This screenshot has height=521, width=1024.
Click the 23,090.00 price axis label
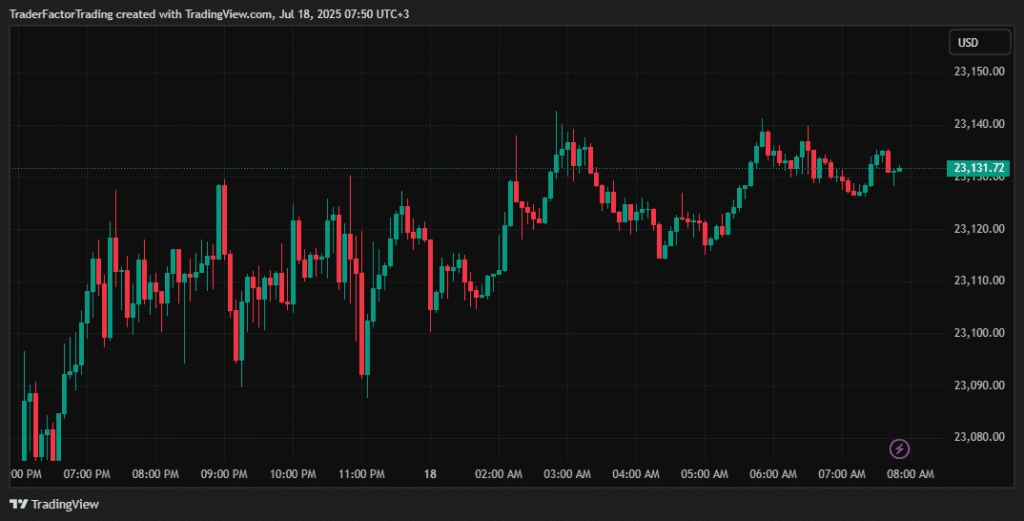(x=979, y=385)
